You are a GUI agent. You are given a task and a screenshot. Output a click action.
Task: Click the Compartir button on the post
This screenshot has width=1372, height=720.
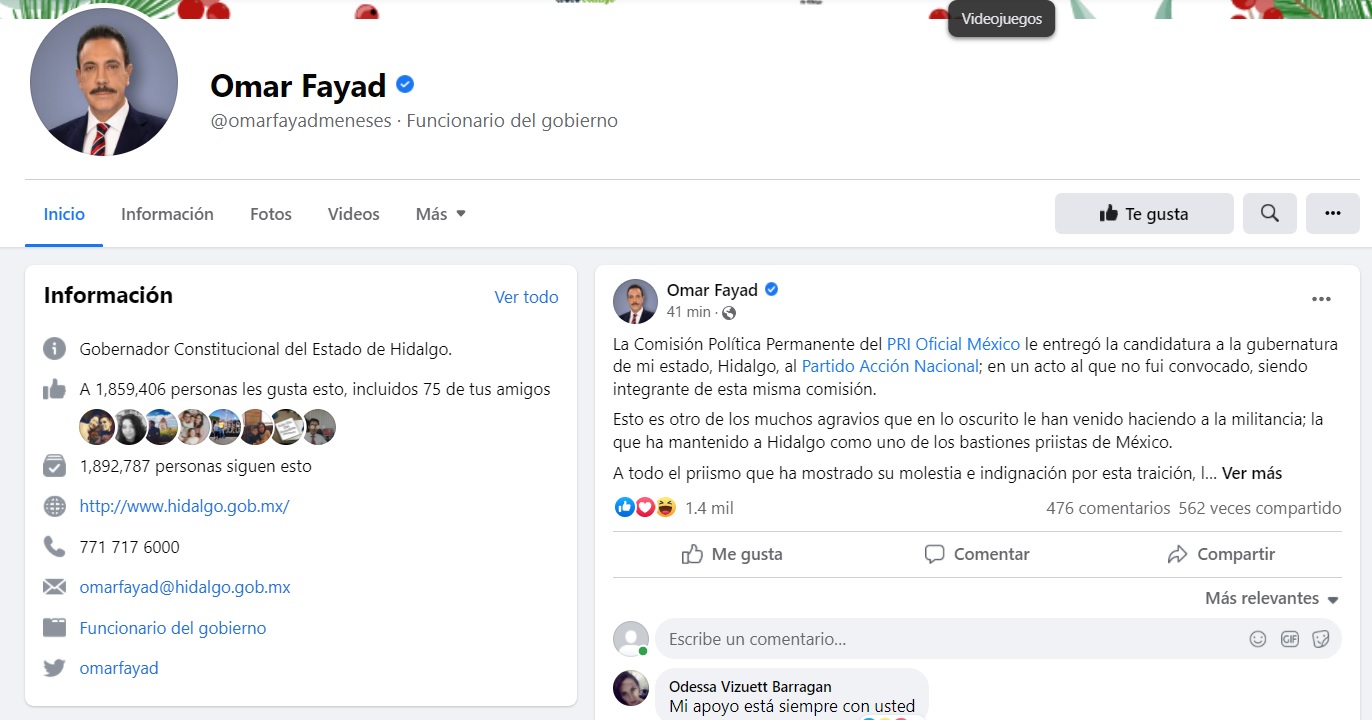(x=1221, y=554)
